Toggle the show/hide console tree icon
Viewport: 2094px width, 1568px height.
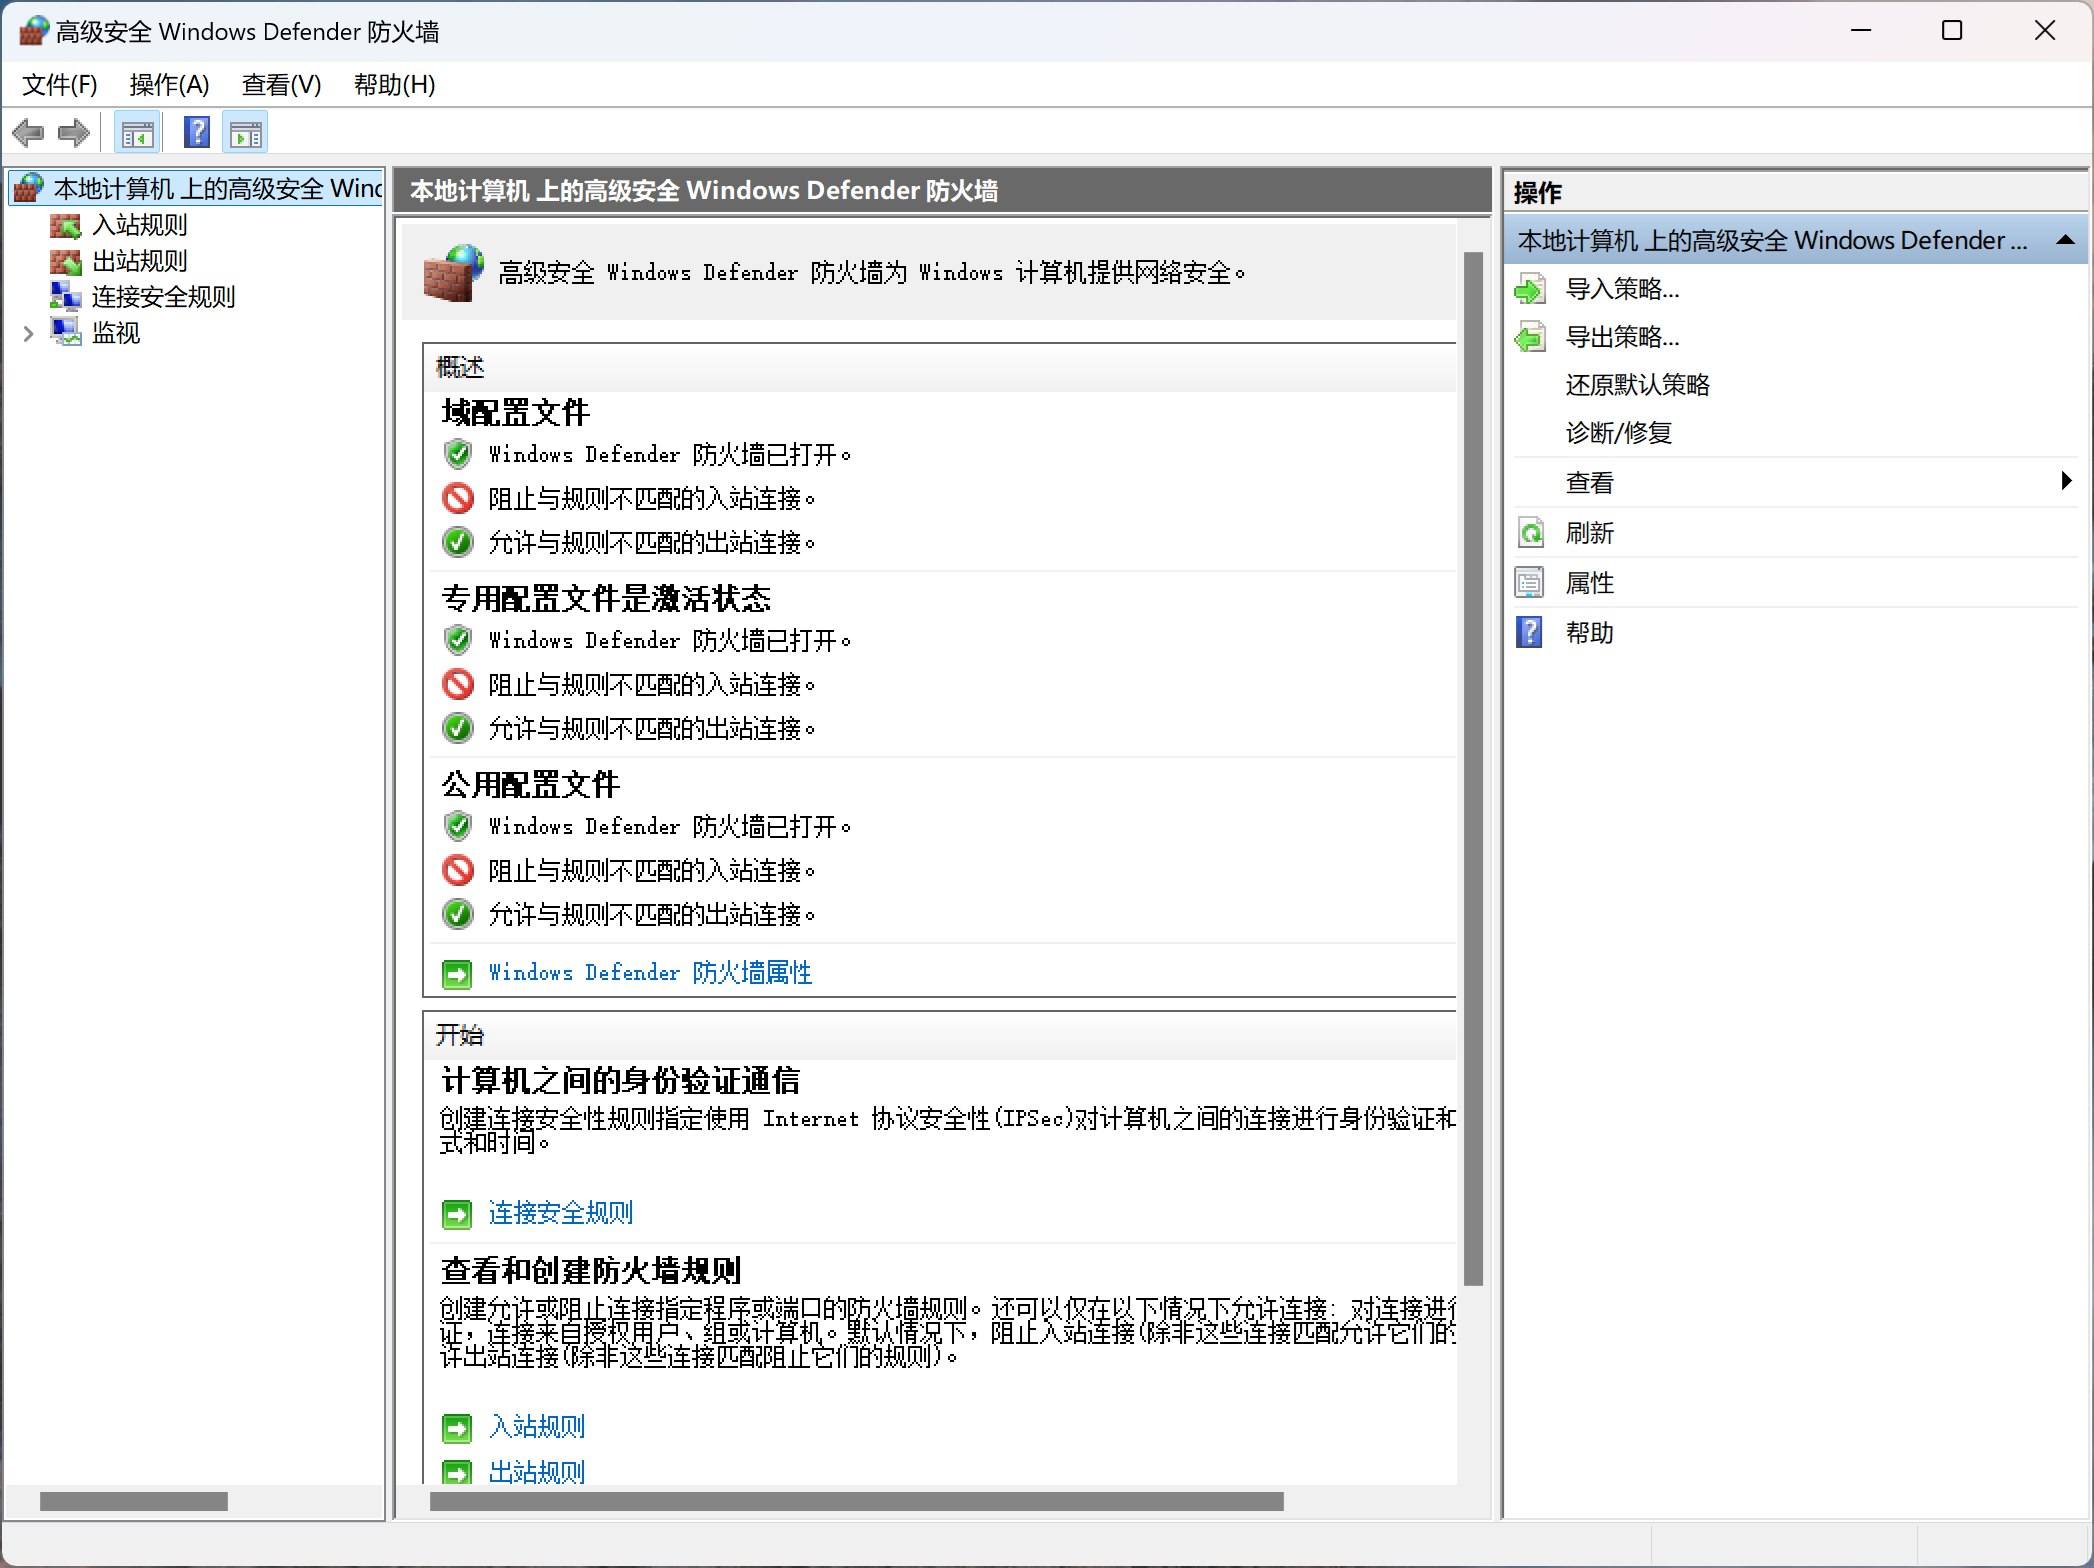[x=137, y=133]
